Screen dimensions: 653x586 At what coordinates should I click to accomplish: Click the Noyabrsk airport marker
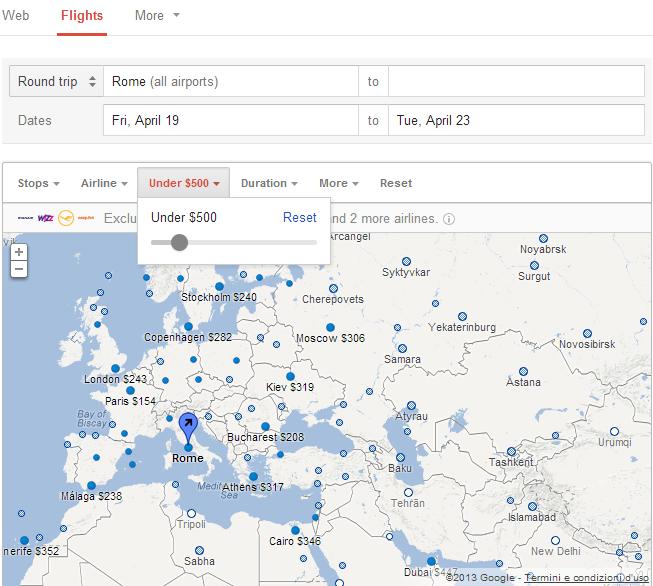point(543,239)
